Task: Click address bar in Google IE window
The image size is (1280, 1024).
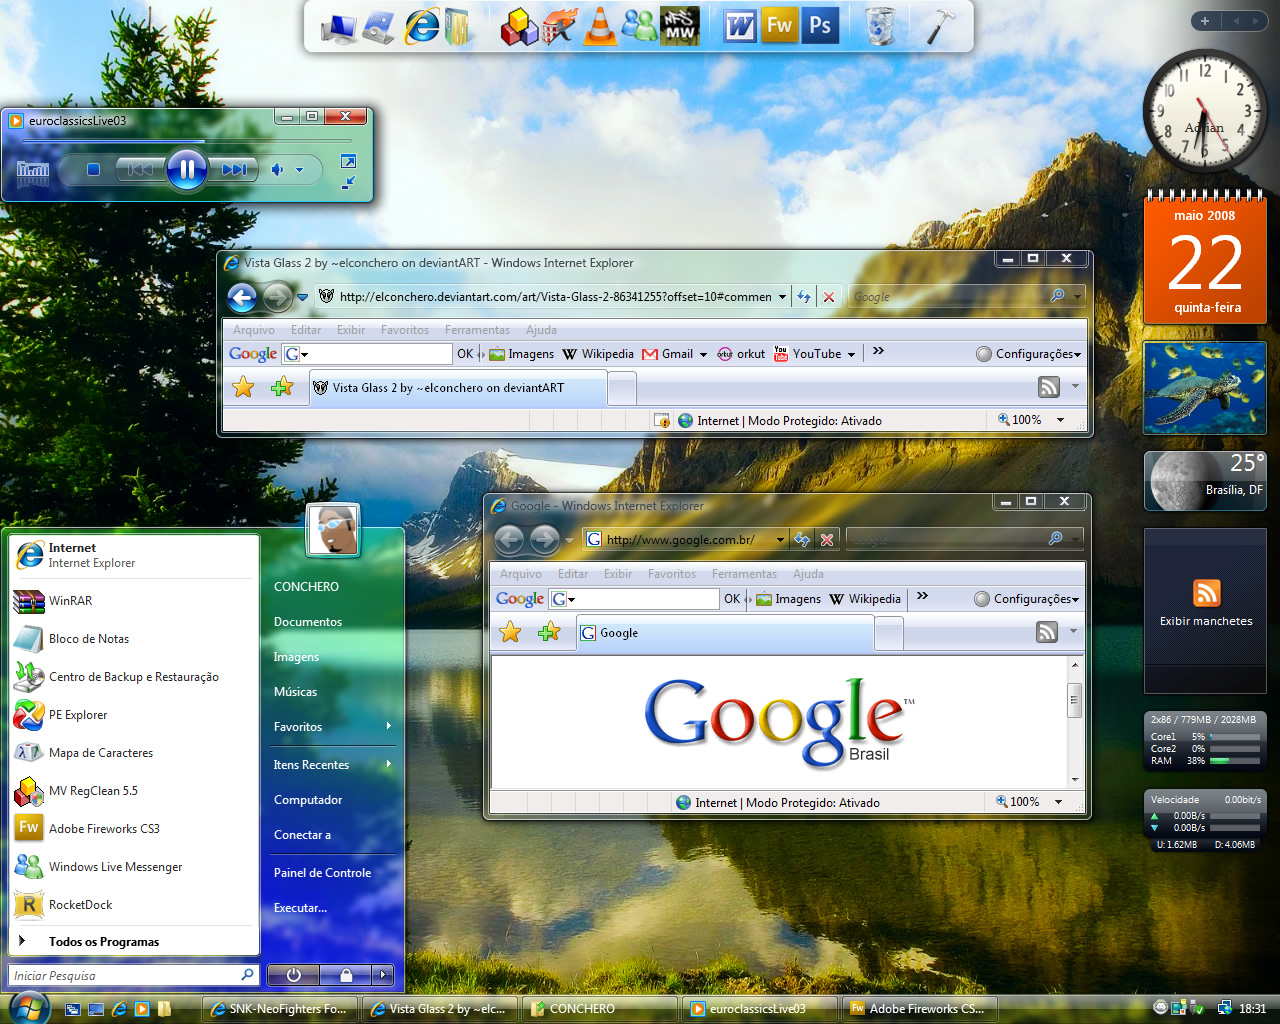Action: pos(684,540)
